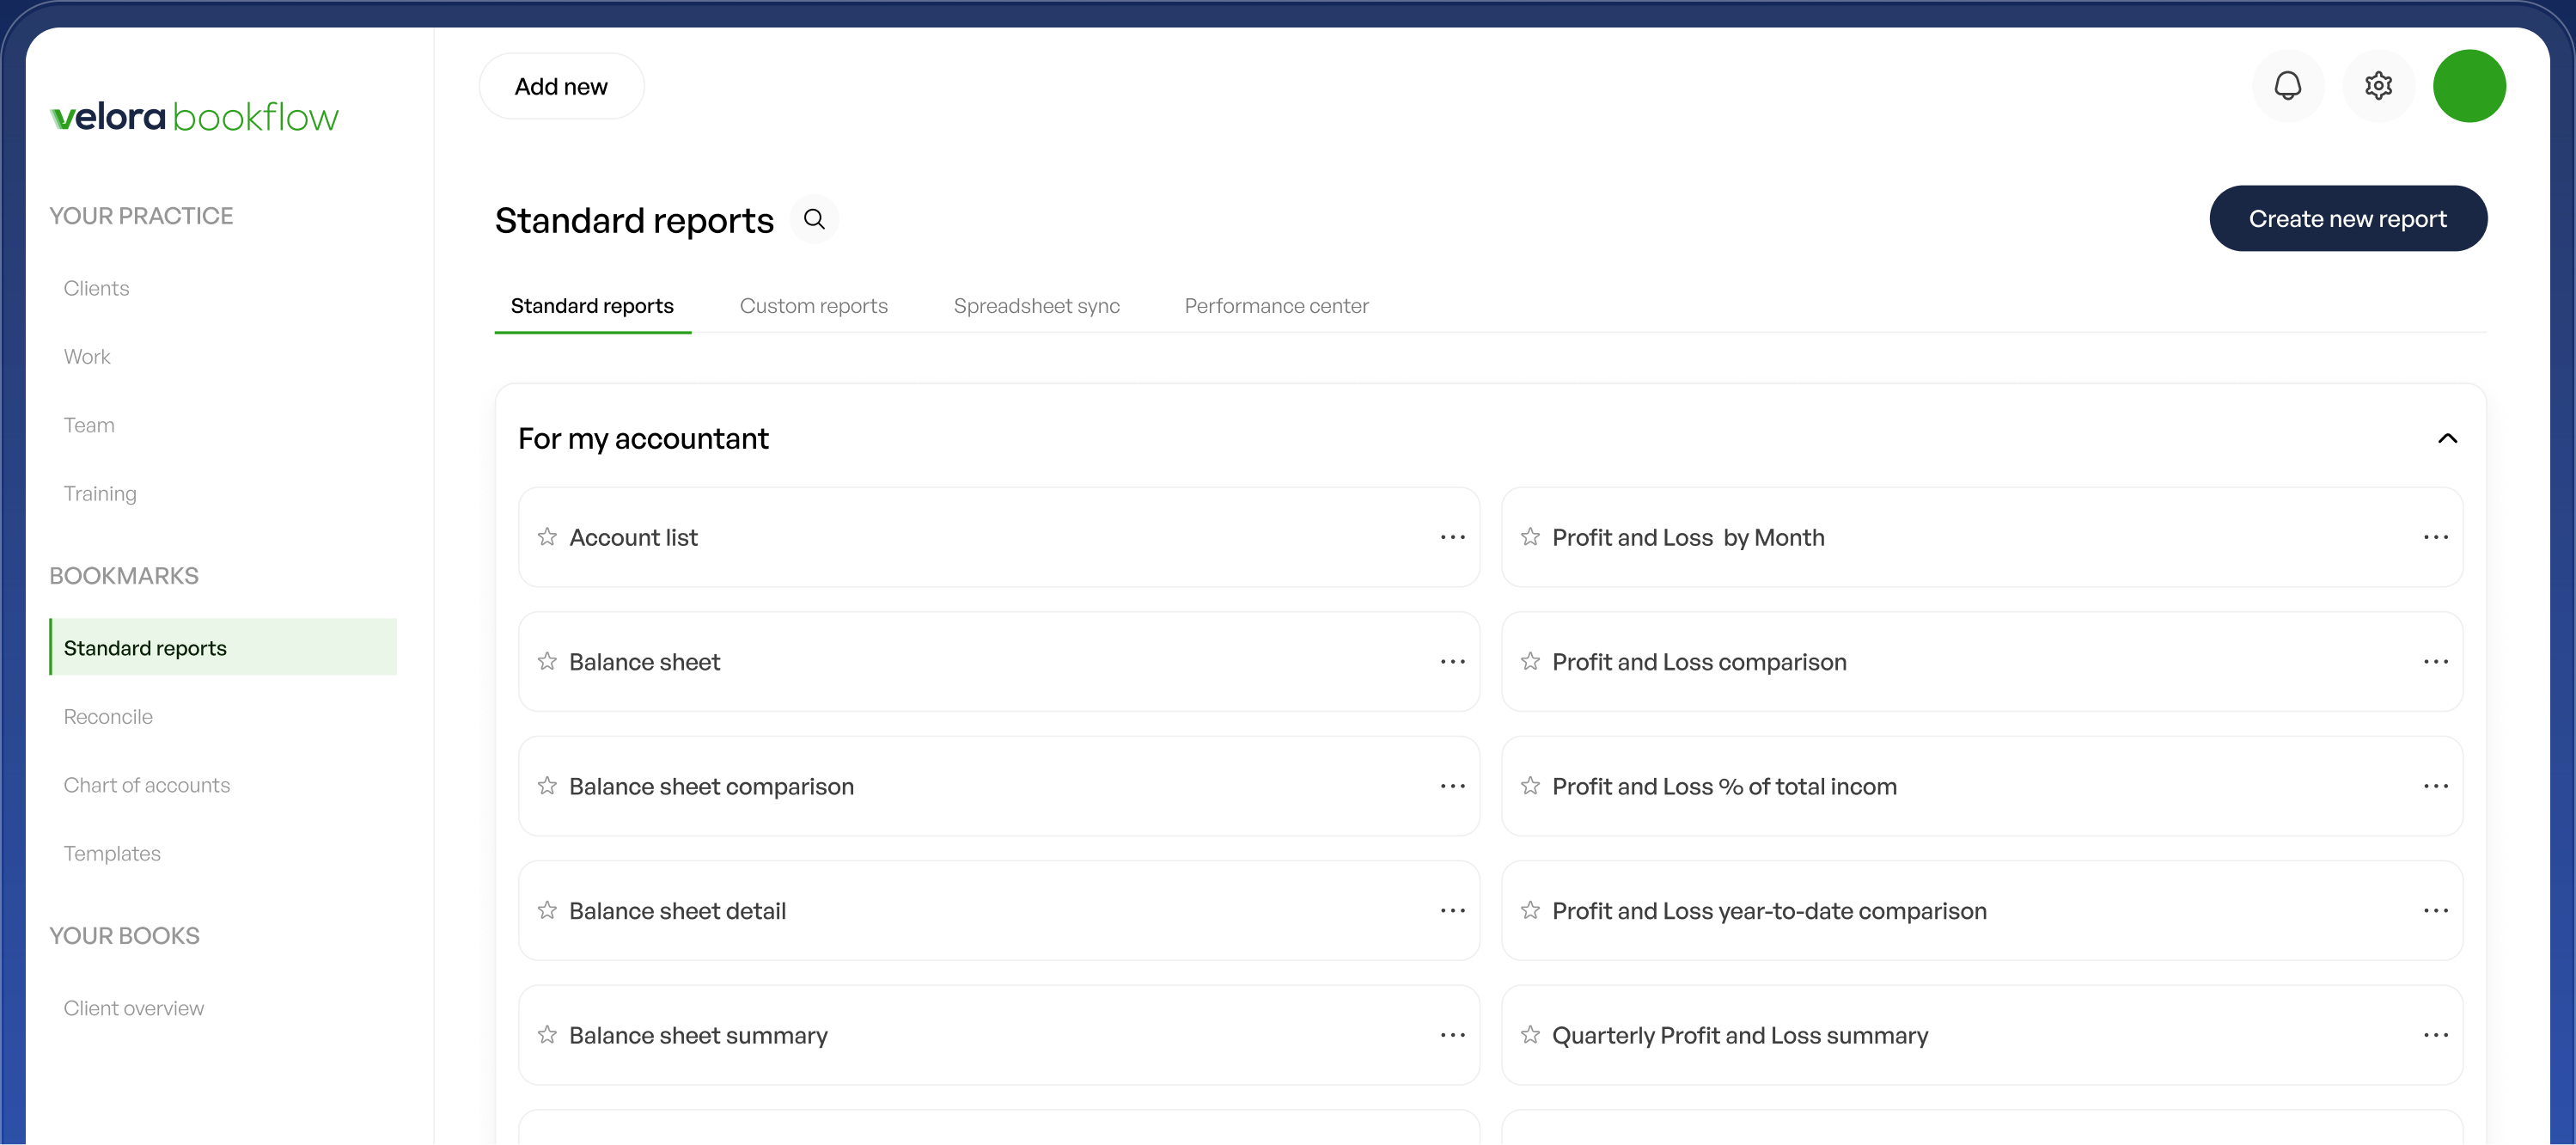
Task: Open more options for Balance sheet comparison
Action: [1453, 787]
